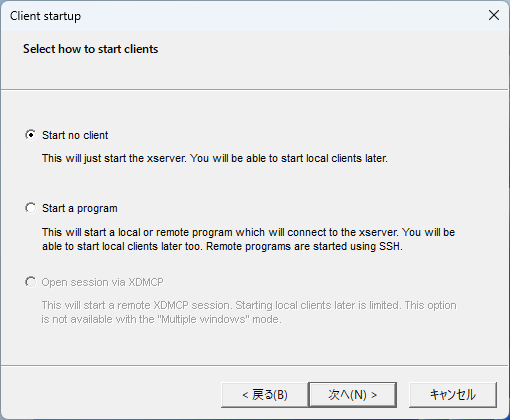
Task: Click the line mentioning Remote programs using SSH
Action: click(222, 246)
